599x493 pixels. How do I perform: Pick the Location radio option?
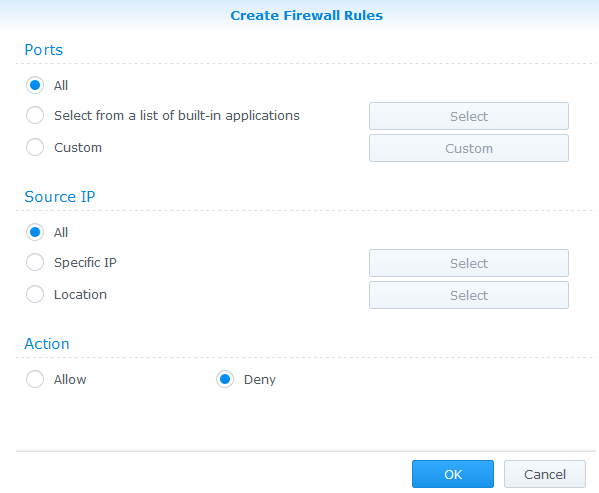[x=35, y=294]
